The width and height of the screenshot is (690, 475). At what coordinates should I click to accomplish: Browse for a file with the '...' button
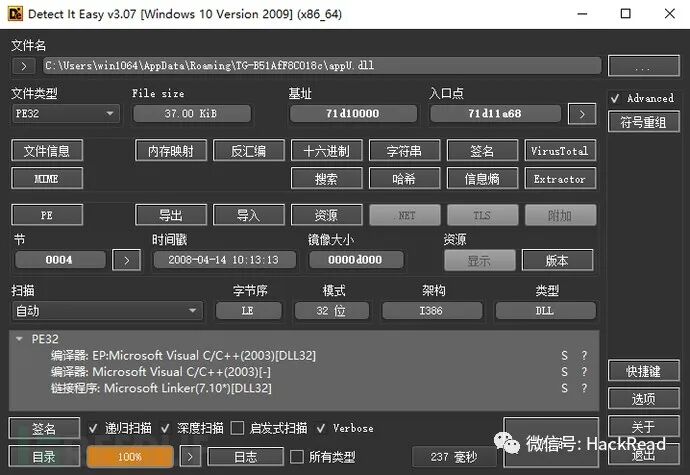[x=643, y=66]
